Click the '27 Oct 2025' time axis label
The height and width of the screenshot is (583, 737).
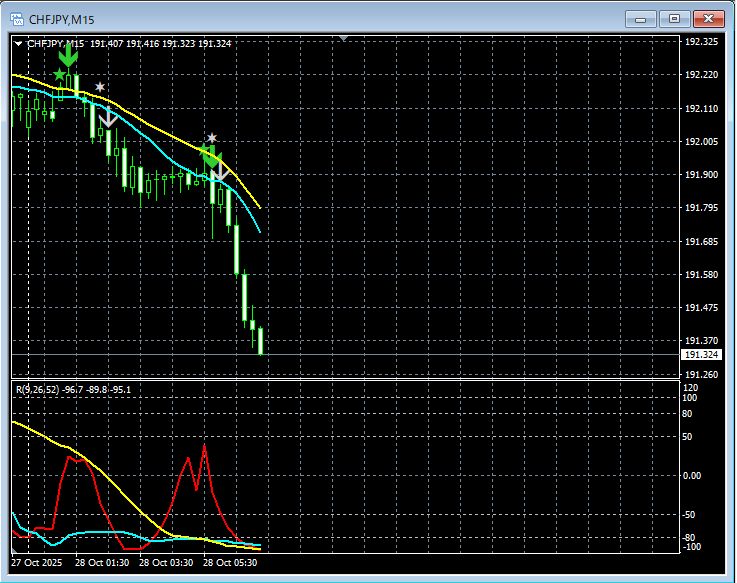point(37,563)
